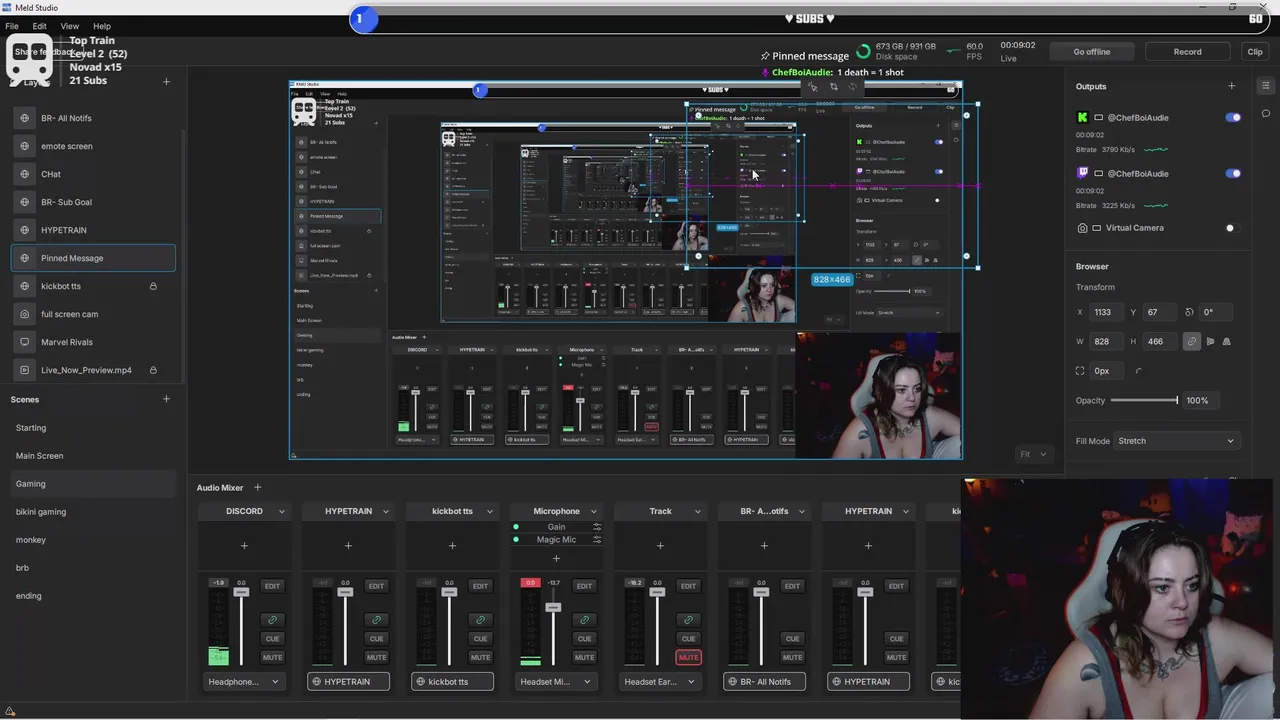Open the Fill Mode Stretch dropdown
Viewport: 1280px width, 720px height.
click(x=1176, y=441)
